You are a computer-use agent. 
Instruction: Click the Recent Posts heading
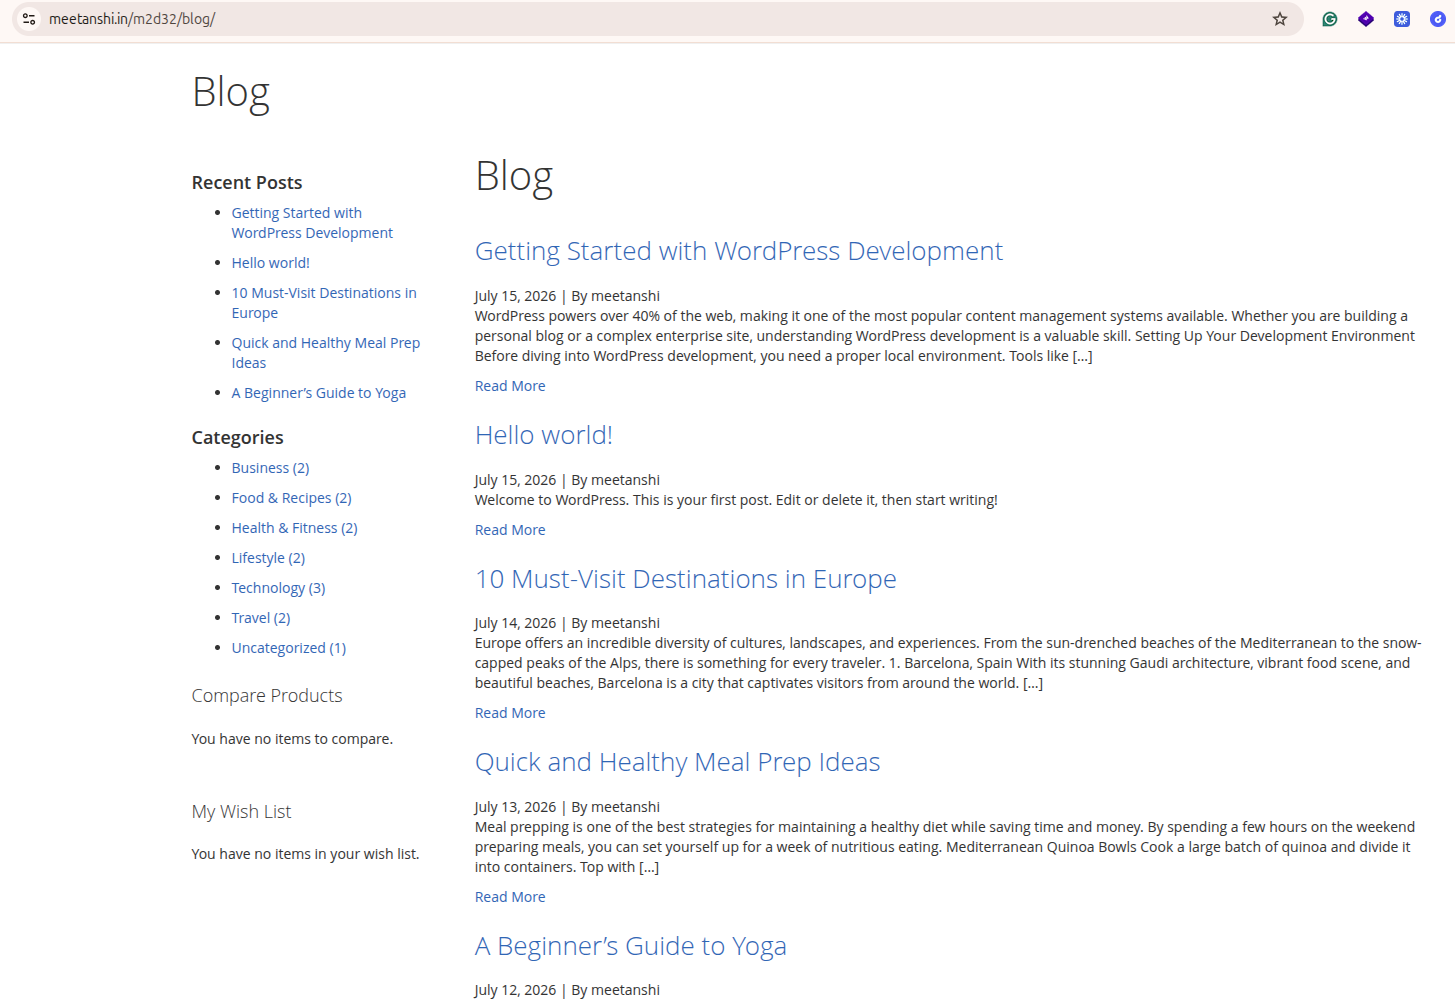tap(247, 183)
